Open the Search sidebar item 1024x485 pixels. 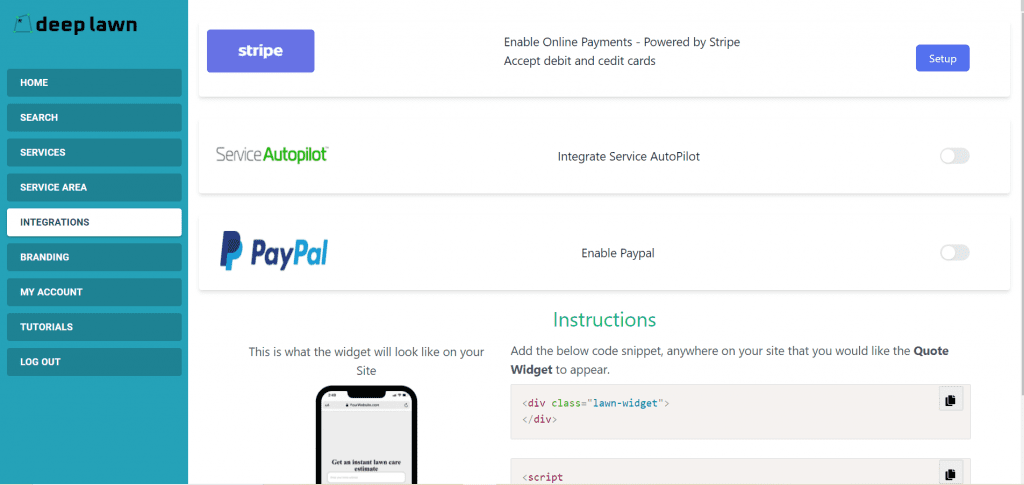point(94,117)
